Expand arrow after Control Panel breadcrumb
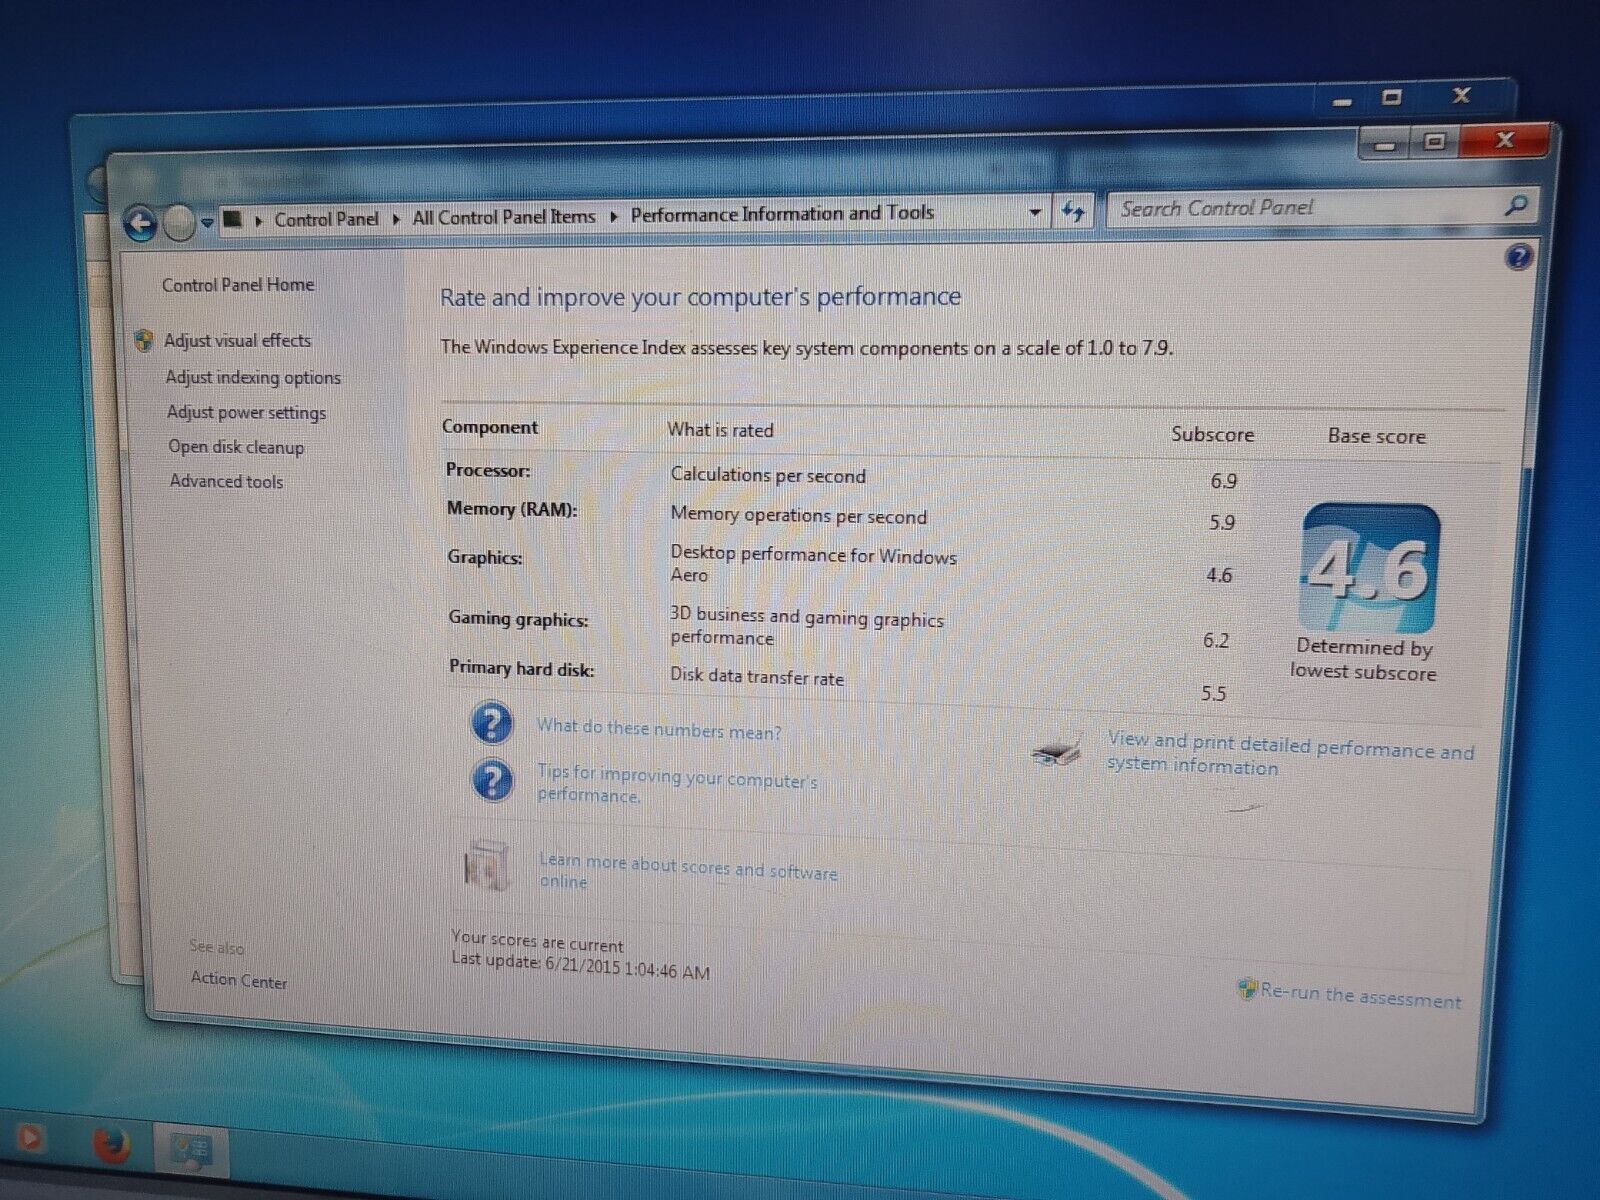1600x1200 pixels. (x=396, y=218)
